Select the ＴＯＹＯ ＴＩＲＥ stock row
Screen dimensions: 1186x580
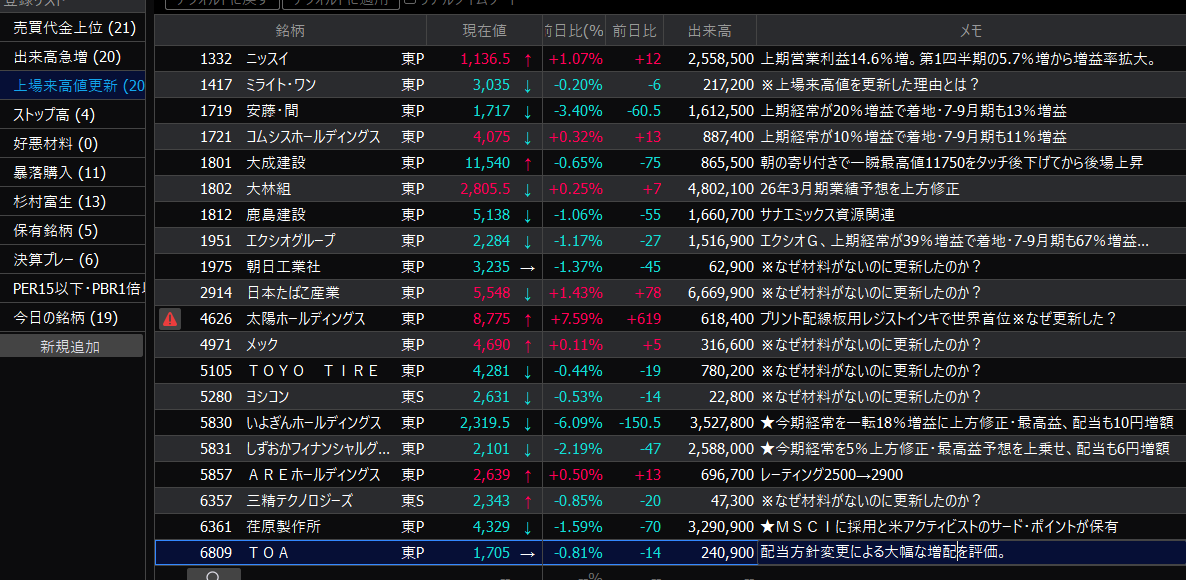pyautogui.click(x=312, y=371)
